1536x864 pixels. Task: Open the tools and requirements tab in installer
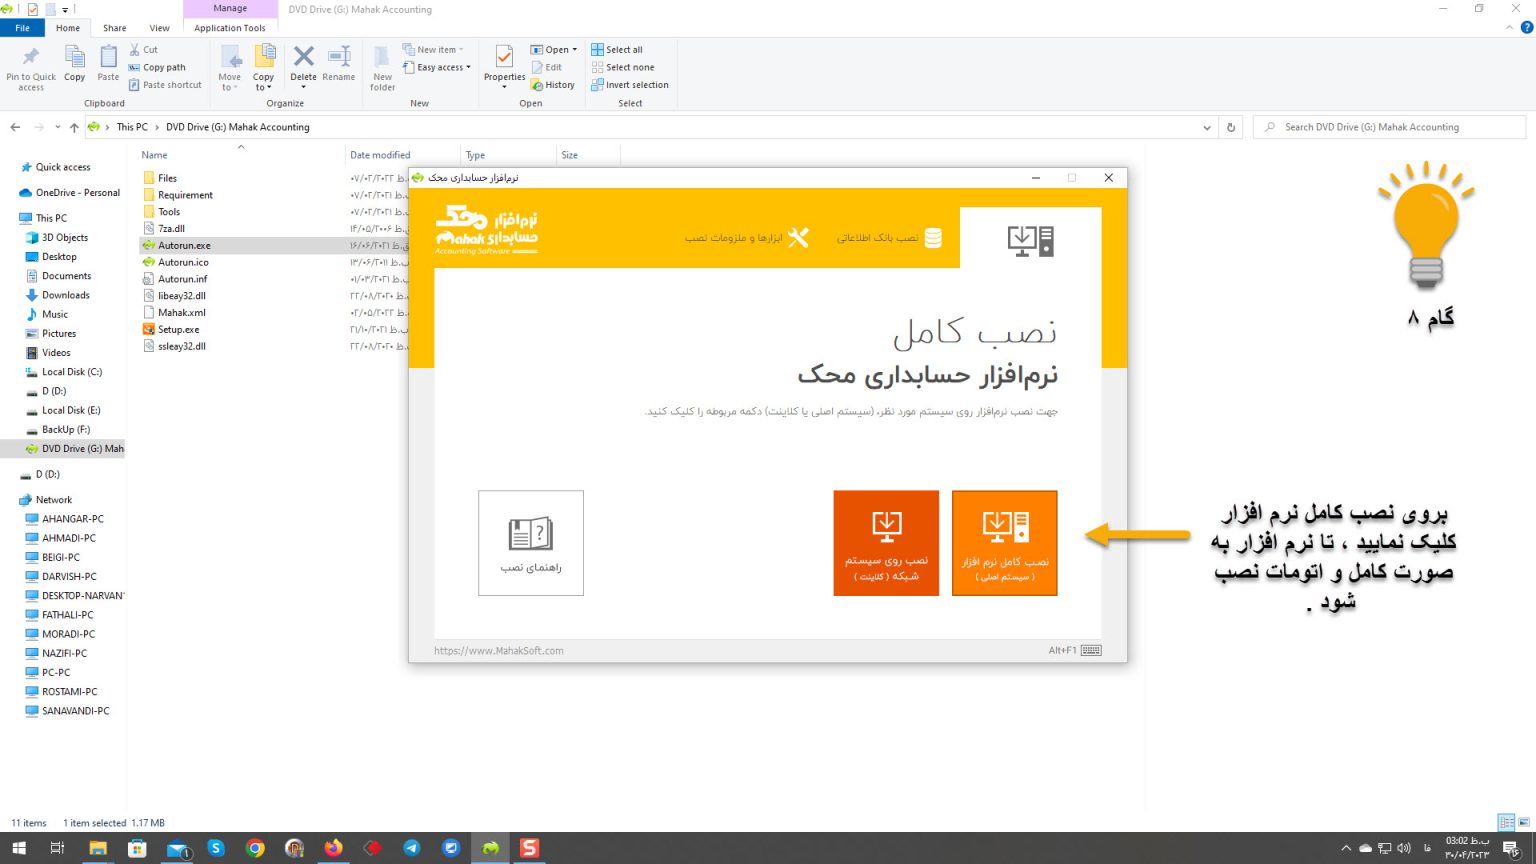click(747, 238)
